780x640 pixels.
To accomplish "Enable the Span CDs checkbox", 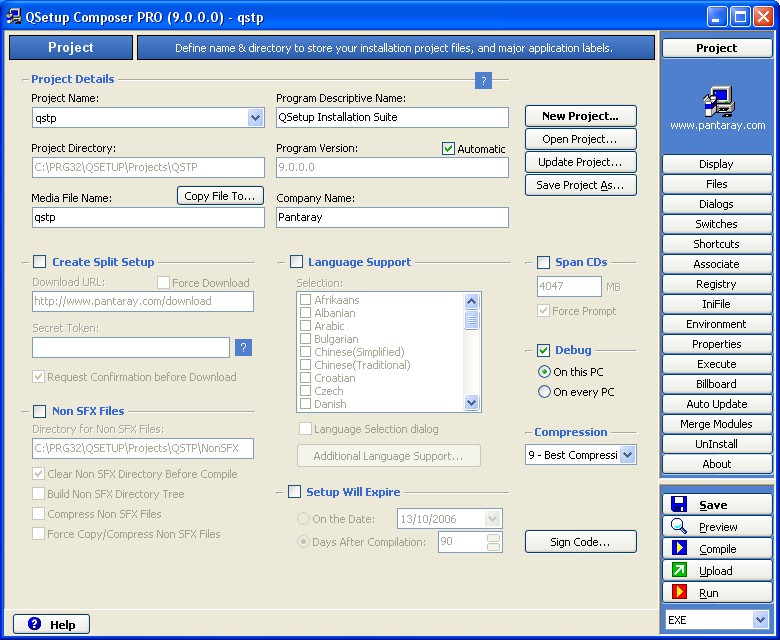I will (x=543, y=262).
